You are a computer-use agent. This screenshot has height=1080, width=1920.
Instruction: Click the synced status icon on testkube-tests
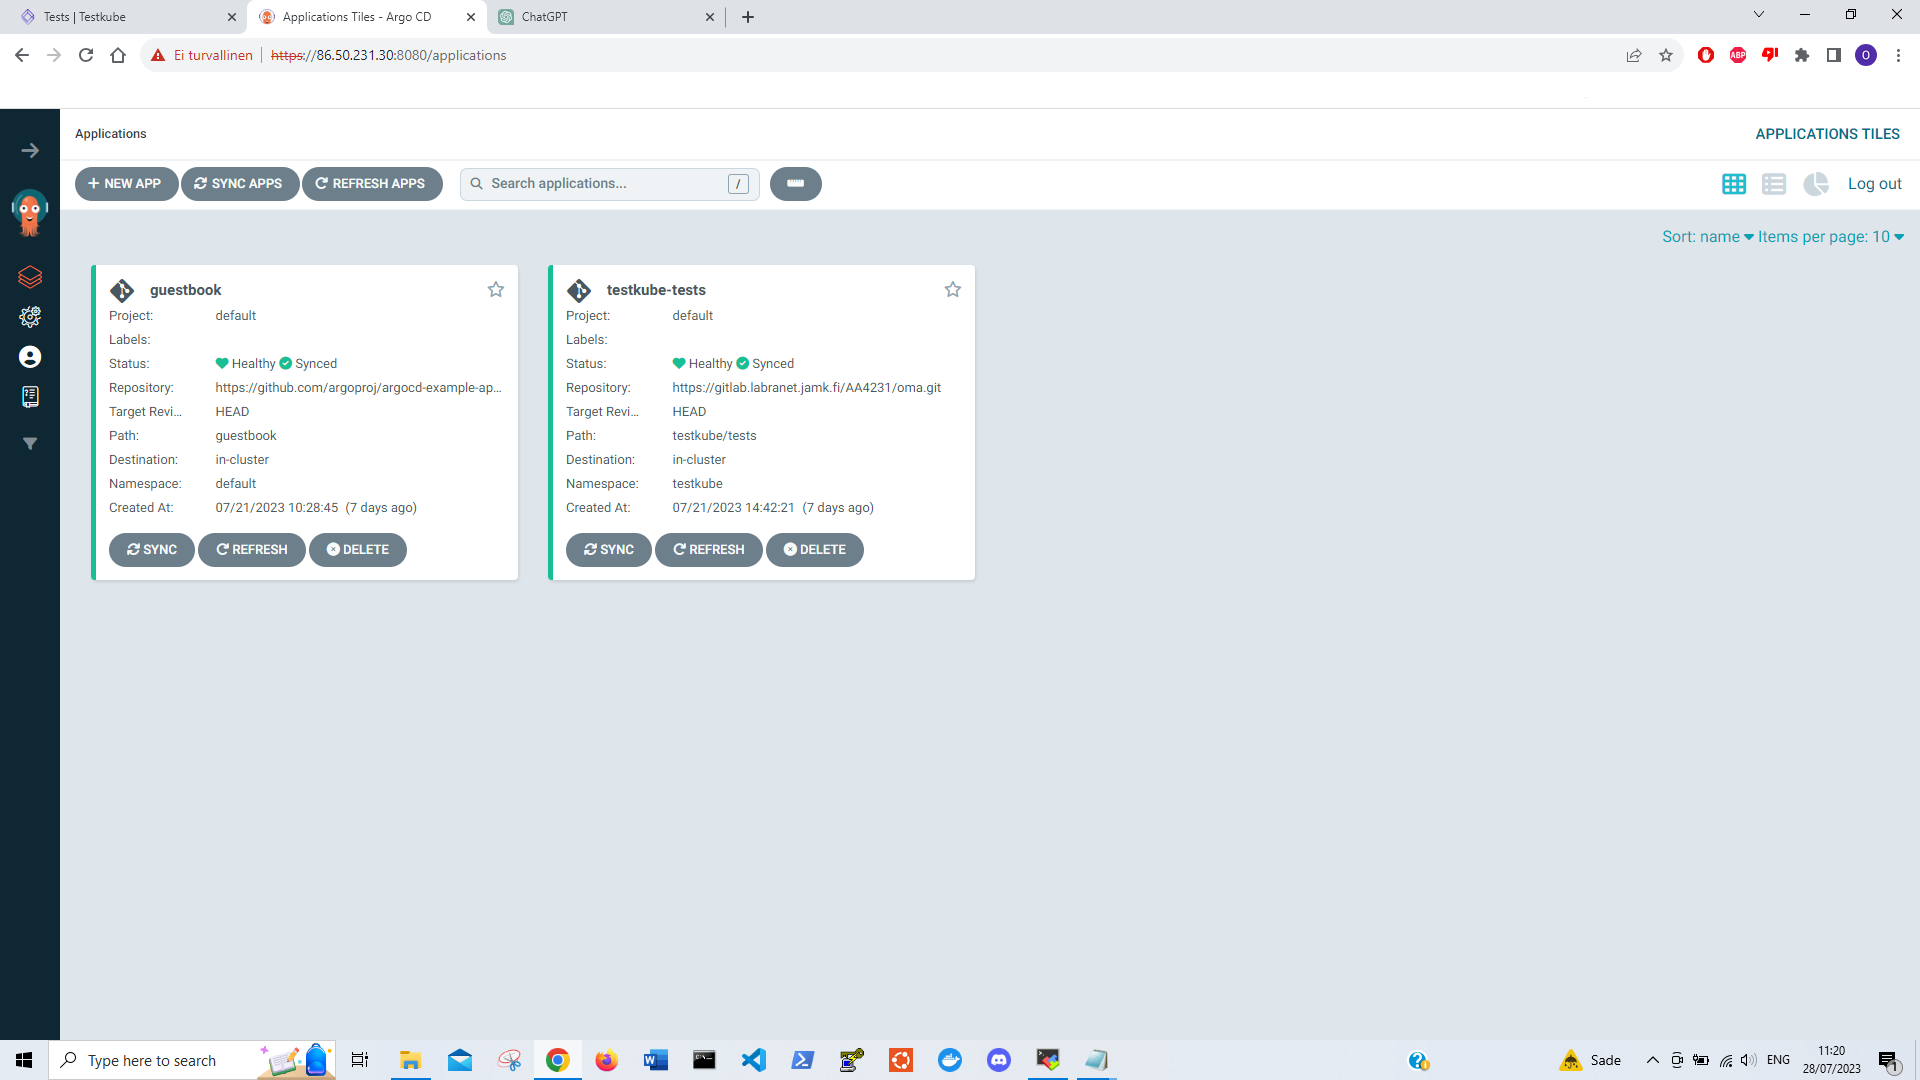pyautogui.click(x=741, y=364)
